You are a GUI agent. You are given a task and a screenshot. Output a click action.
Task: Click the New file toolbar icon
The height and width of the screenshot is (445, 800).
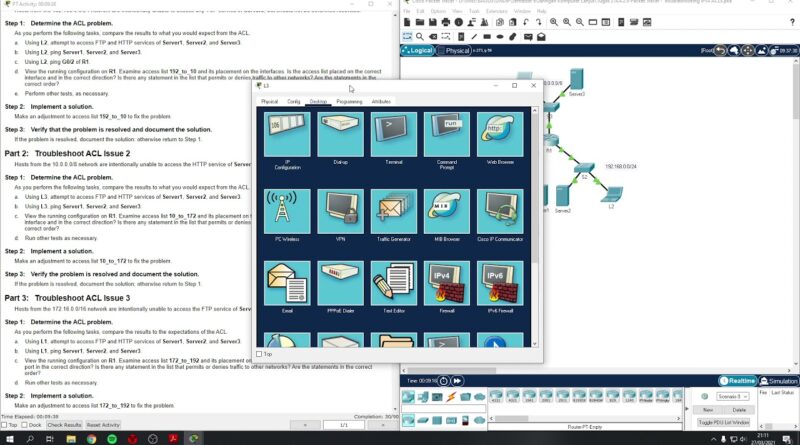coord(407,22)
